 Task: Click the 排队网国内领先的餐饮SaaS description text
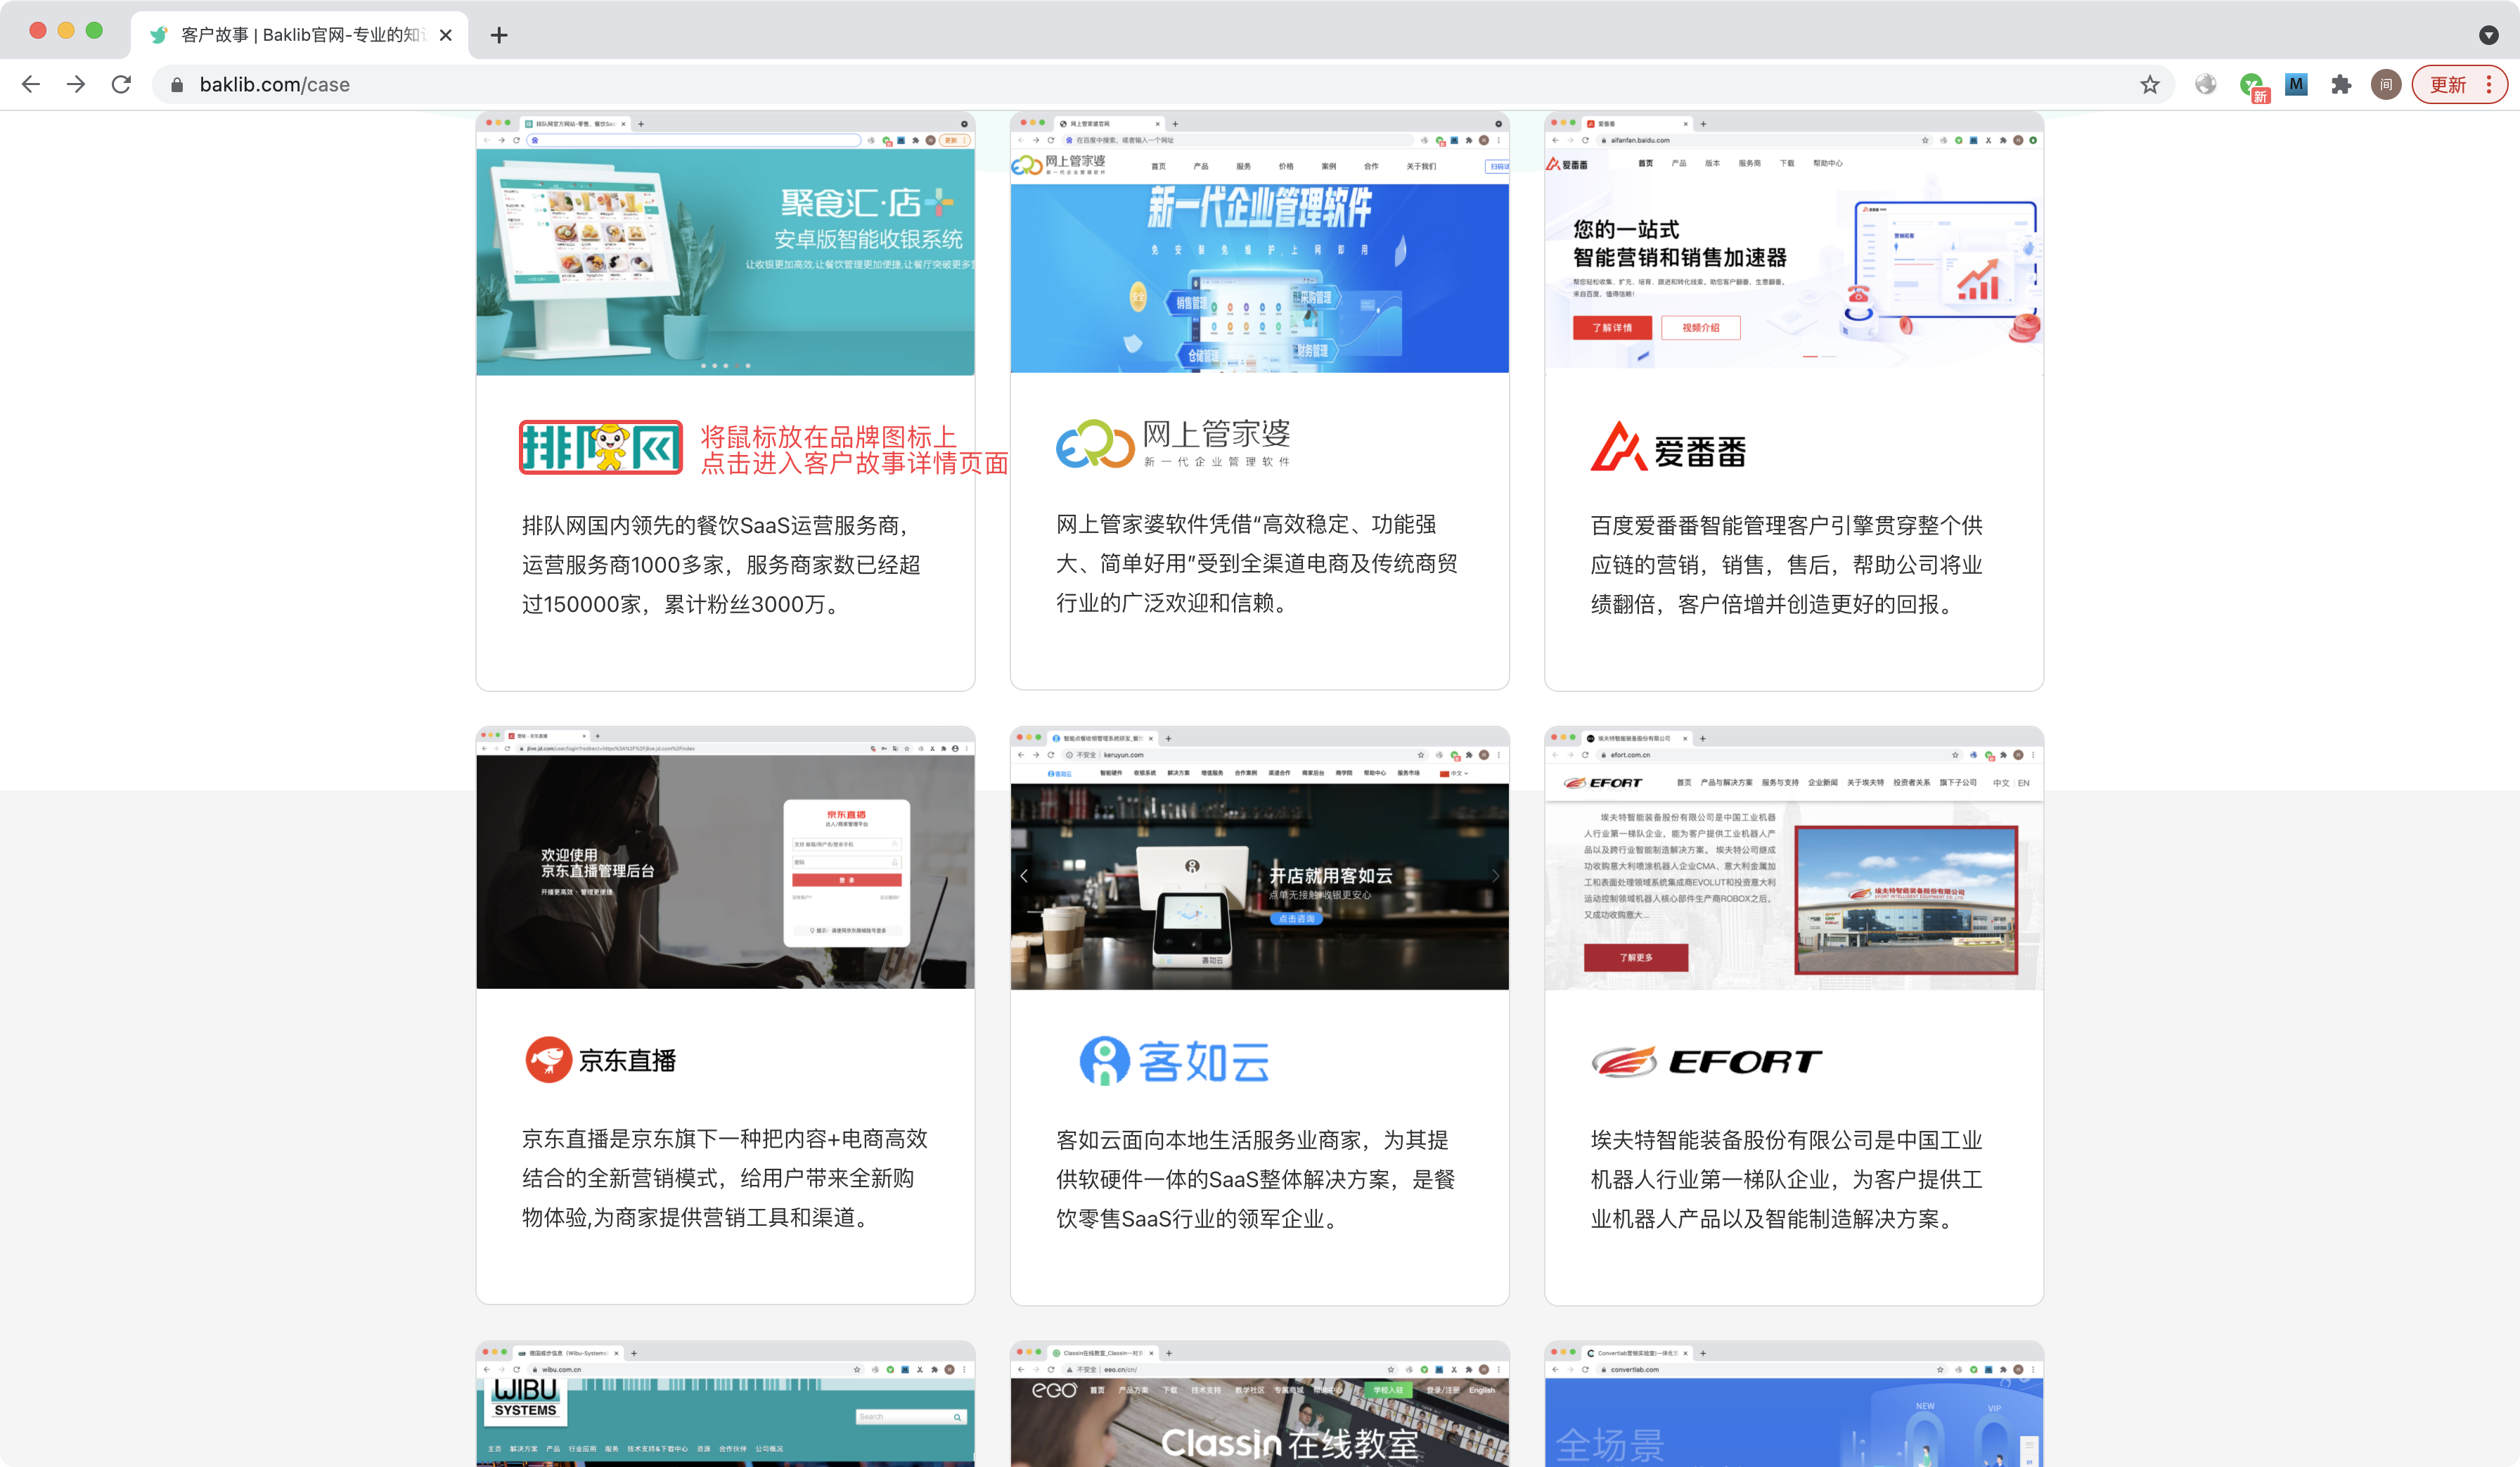click(x=721, y=565)
